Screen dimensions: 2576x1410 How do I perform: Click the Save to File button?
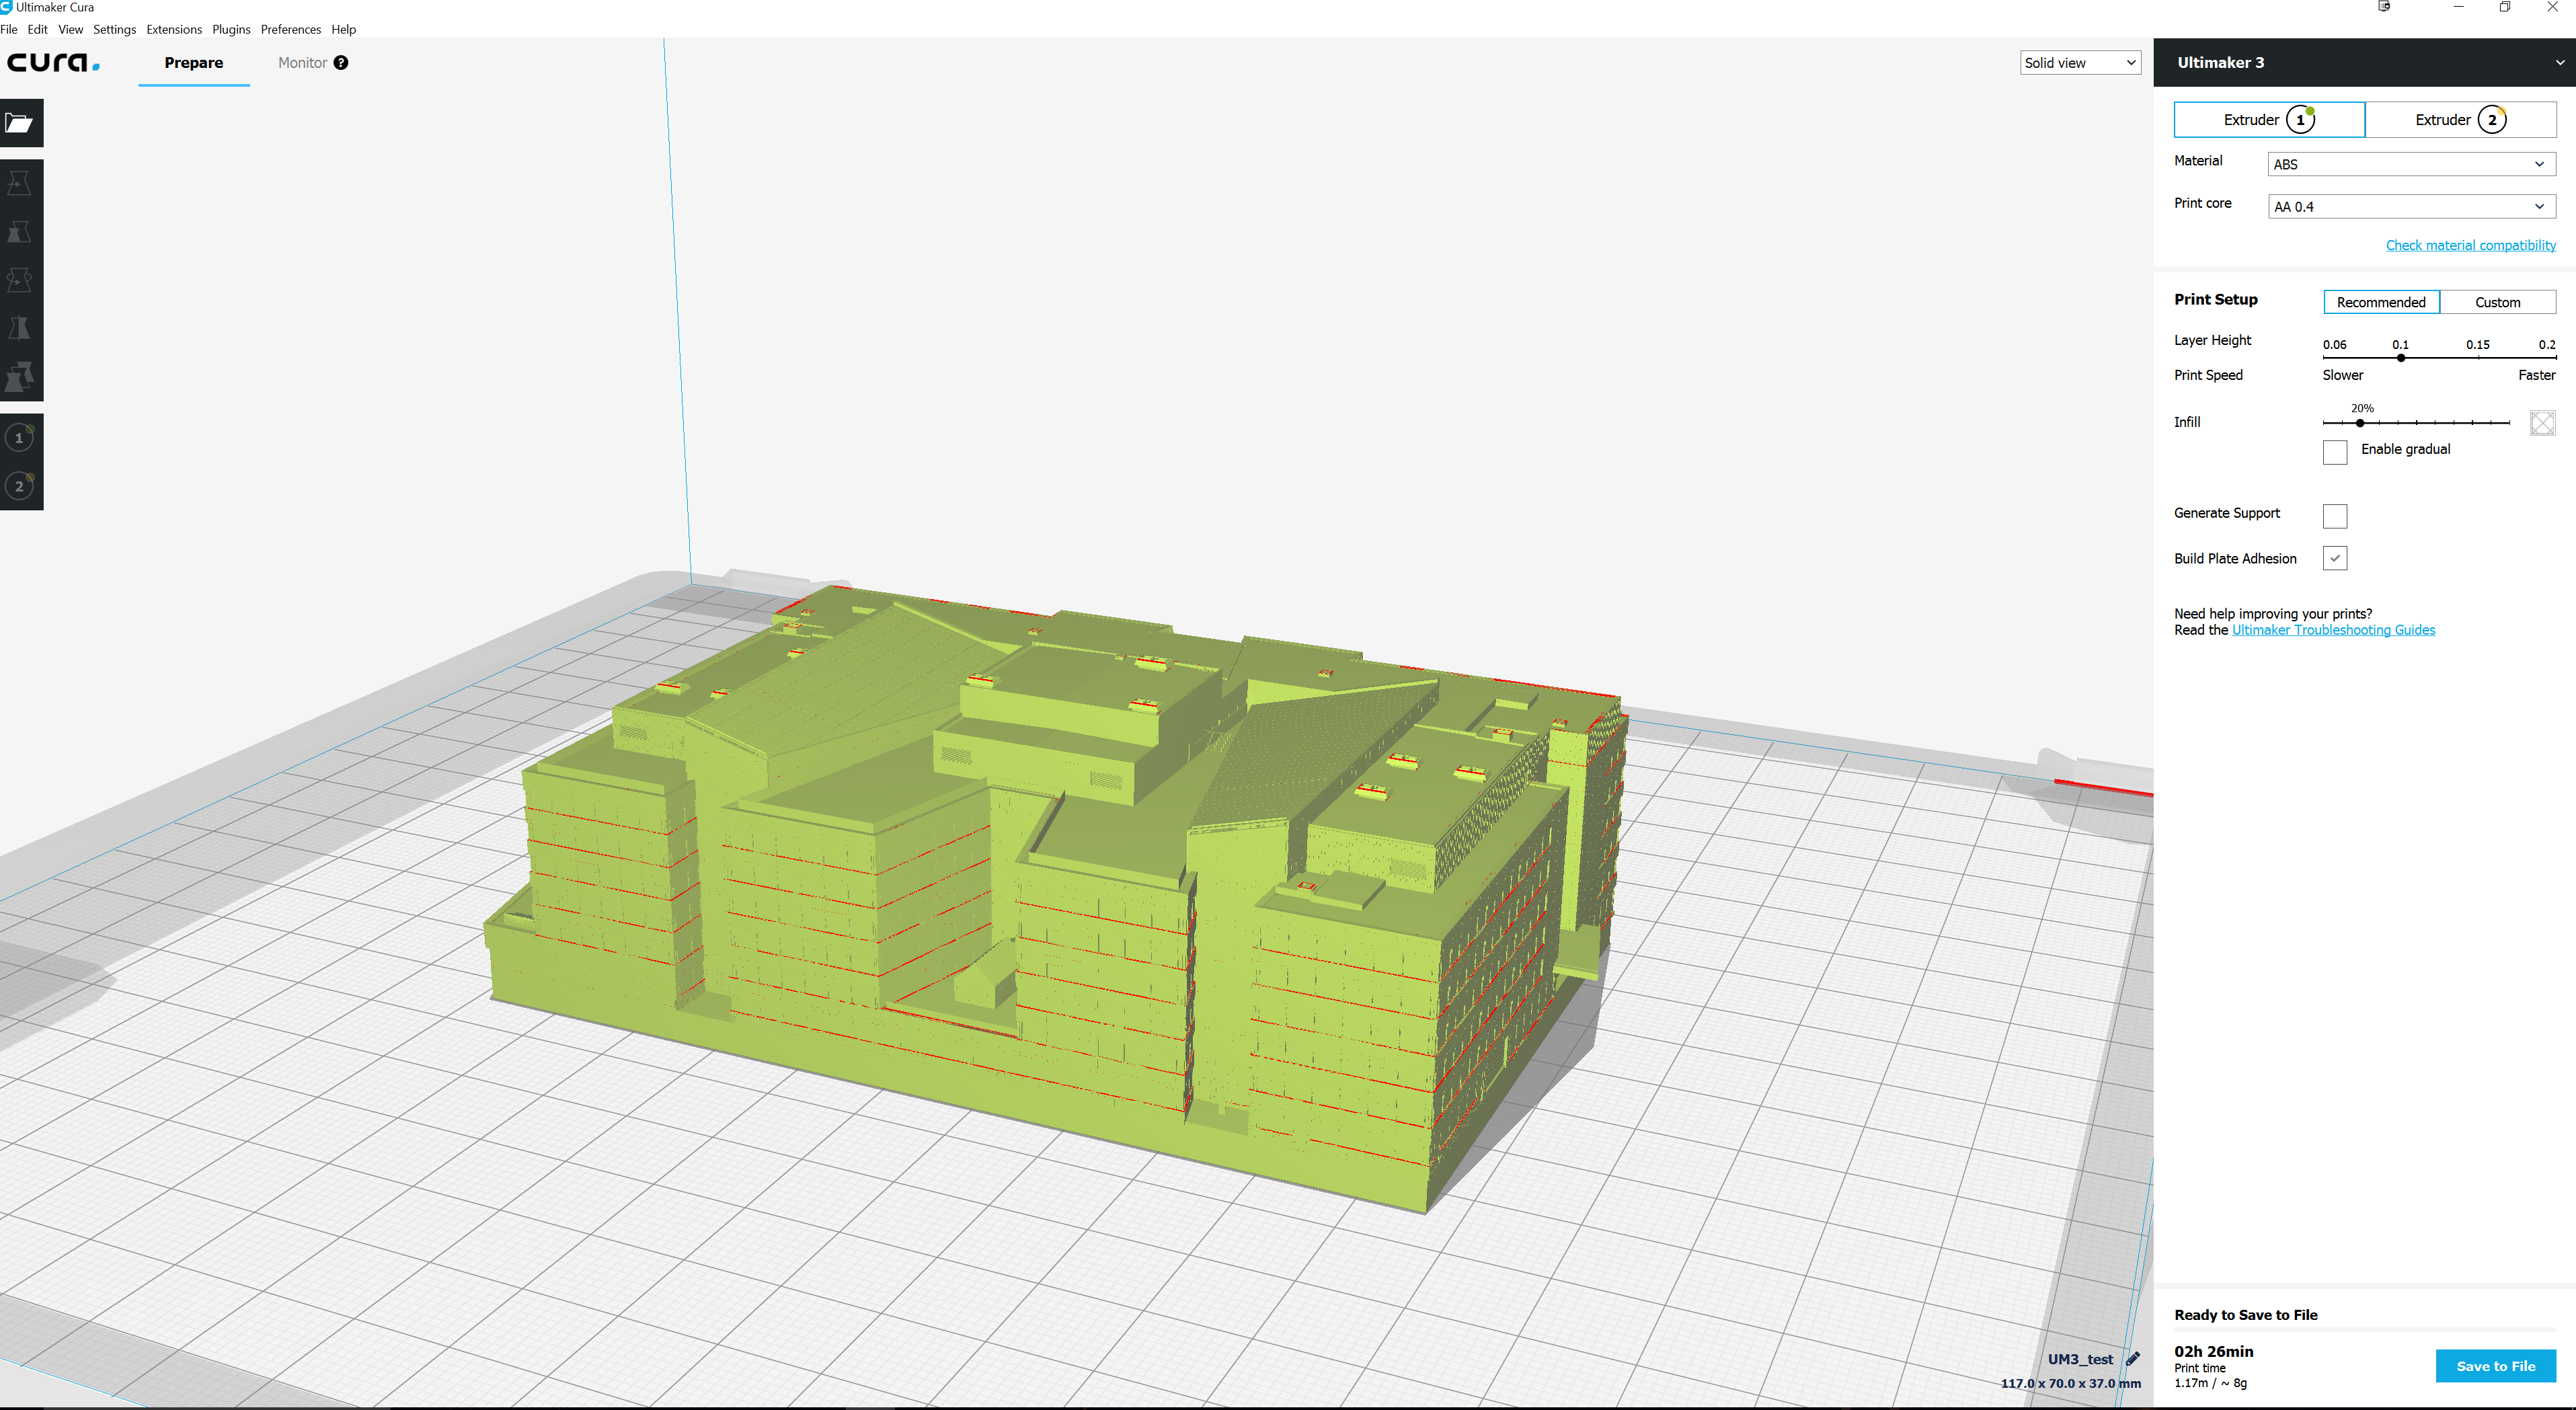pos(2495,1366)
